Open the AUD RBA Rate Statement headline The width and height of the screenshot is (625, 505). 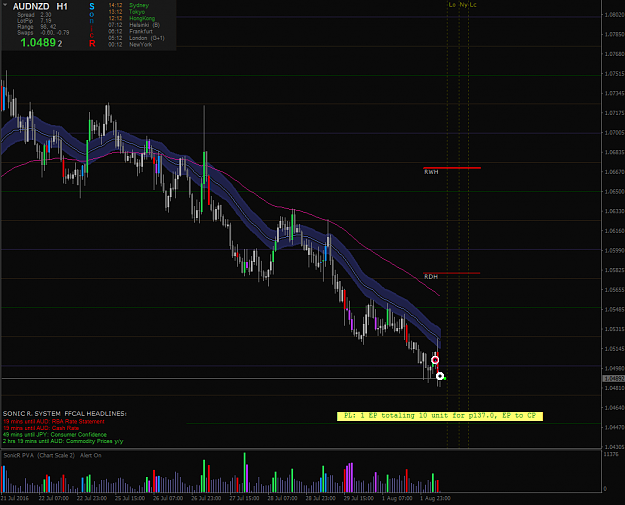point(54,421)
